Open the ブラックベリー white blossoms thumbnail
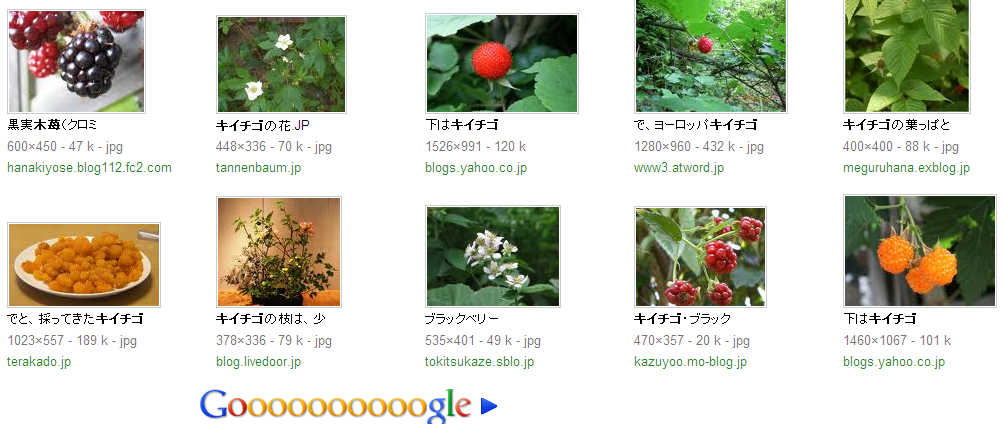The height and width of the screenshot is (424, 1003). click(x=493, y=256)
